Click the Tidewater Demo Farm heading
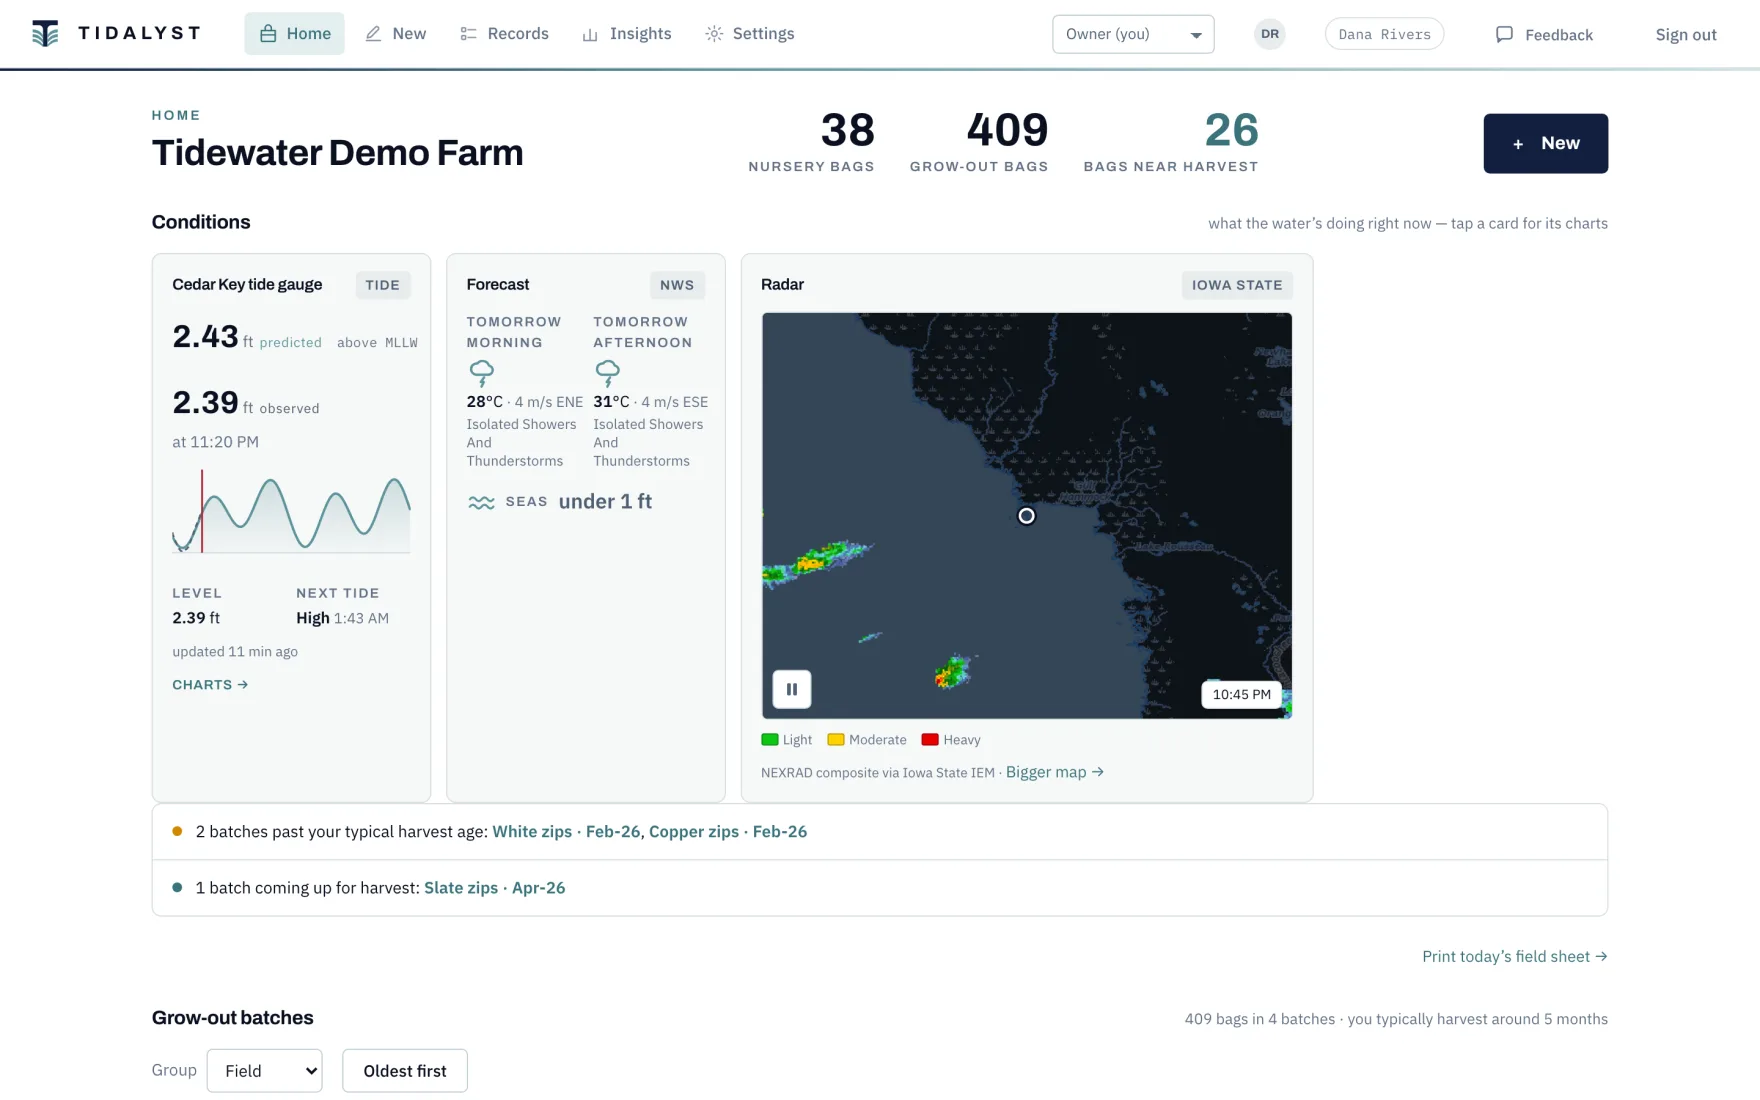 (337, 153)
